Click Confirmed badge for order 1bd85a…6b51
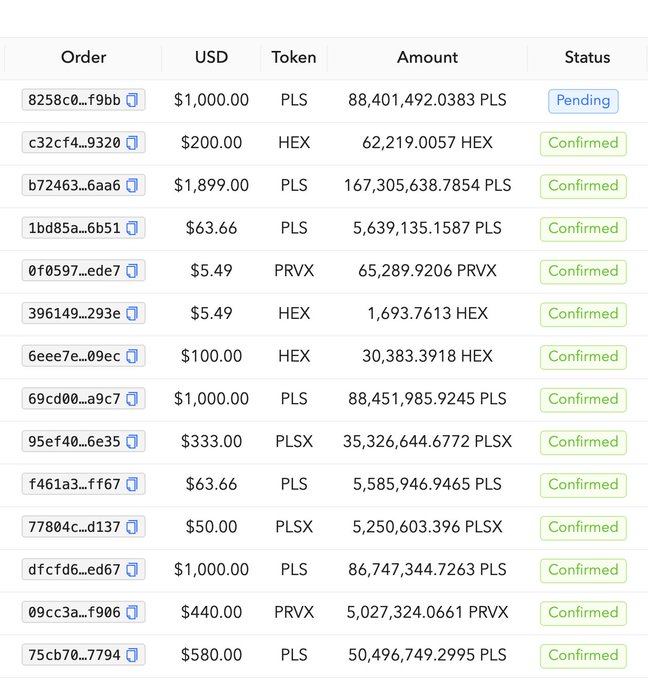 [x=583, y=229]
